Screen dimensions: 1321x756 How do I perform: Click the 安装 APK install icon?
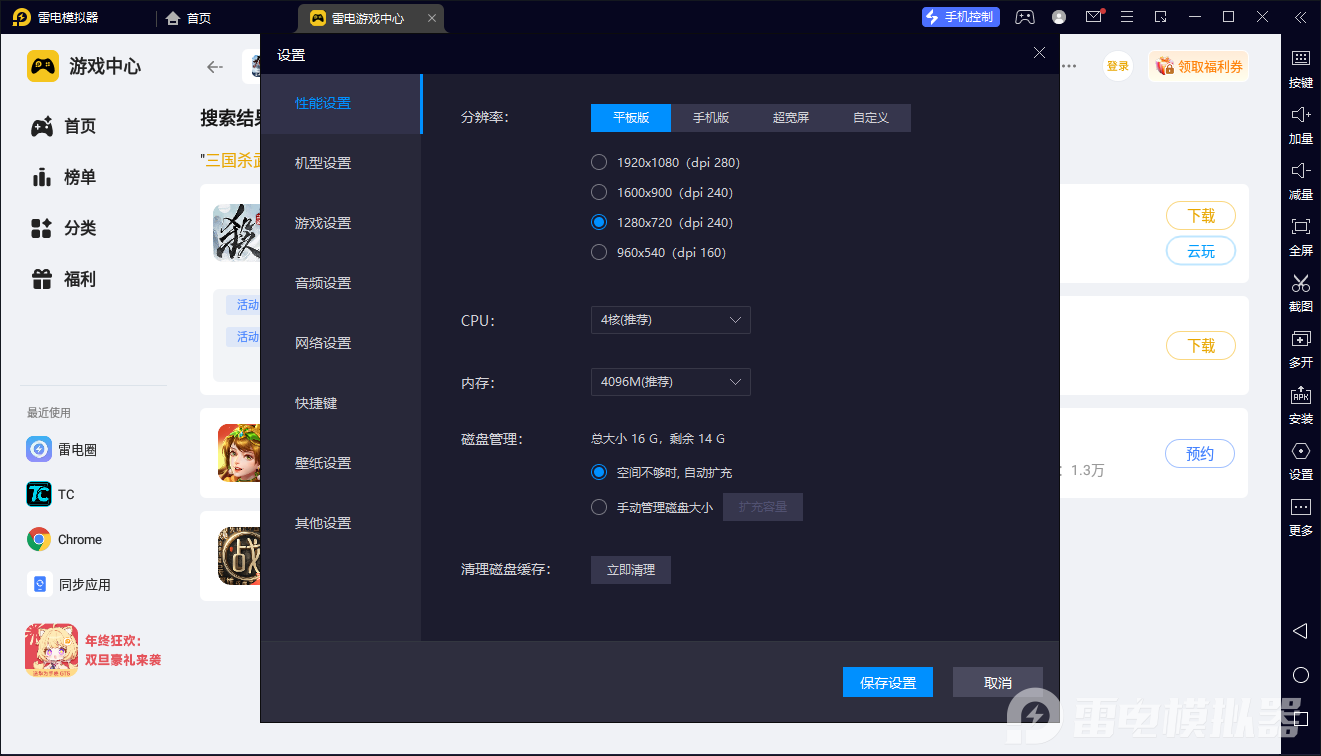[1300, 395]
